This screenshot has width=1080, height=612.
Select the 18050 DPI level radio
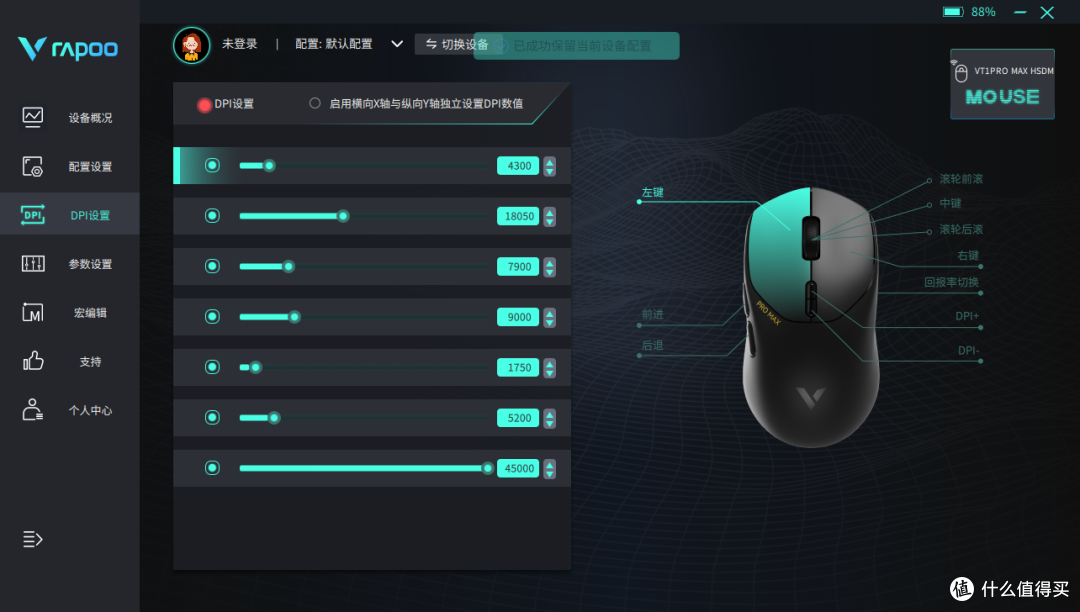click(x=212, y=215)
